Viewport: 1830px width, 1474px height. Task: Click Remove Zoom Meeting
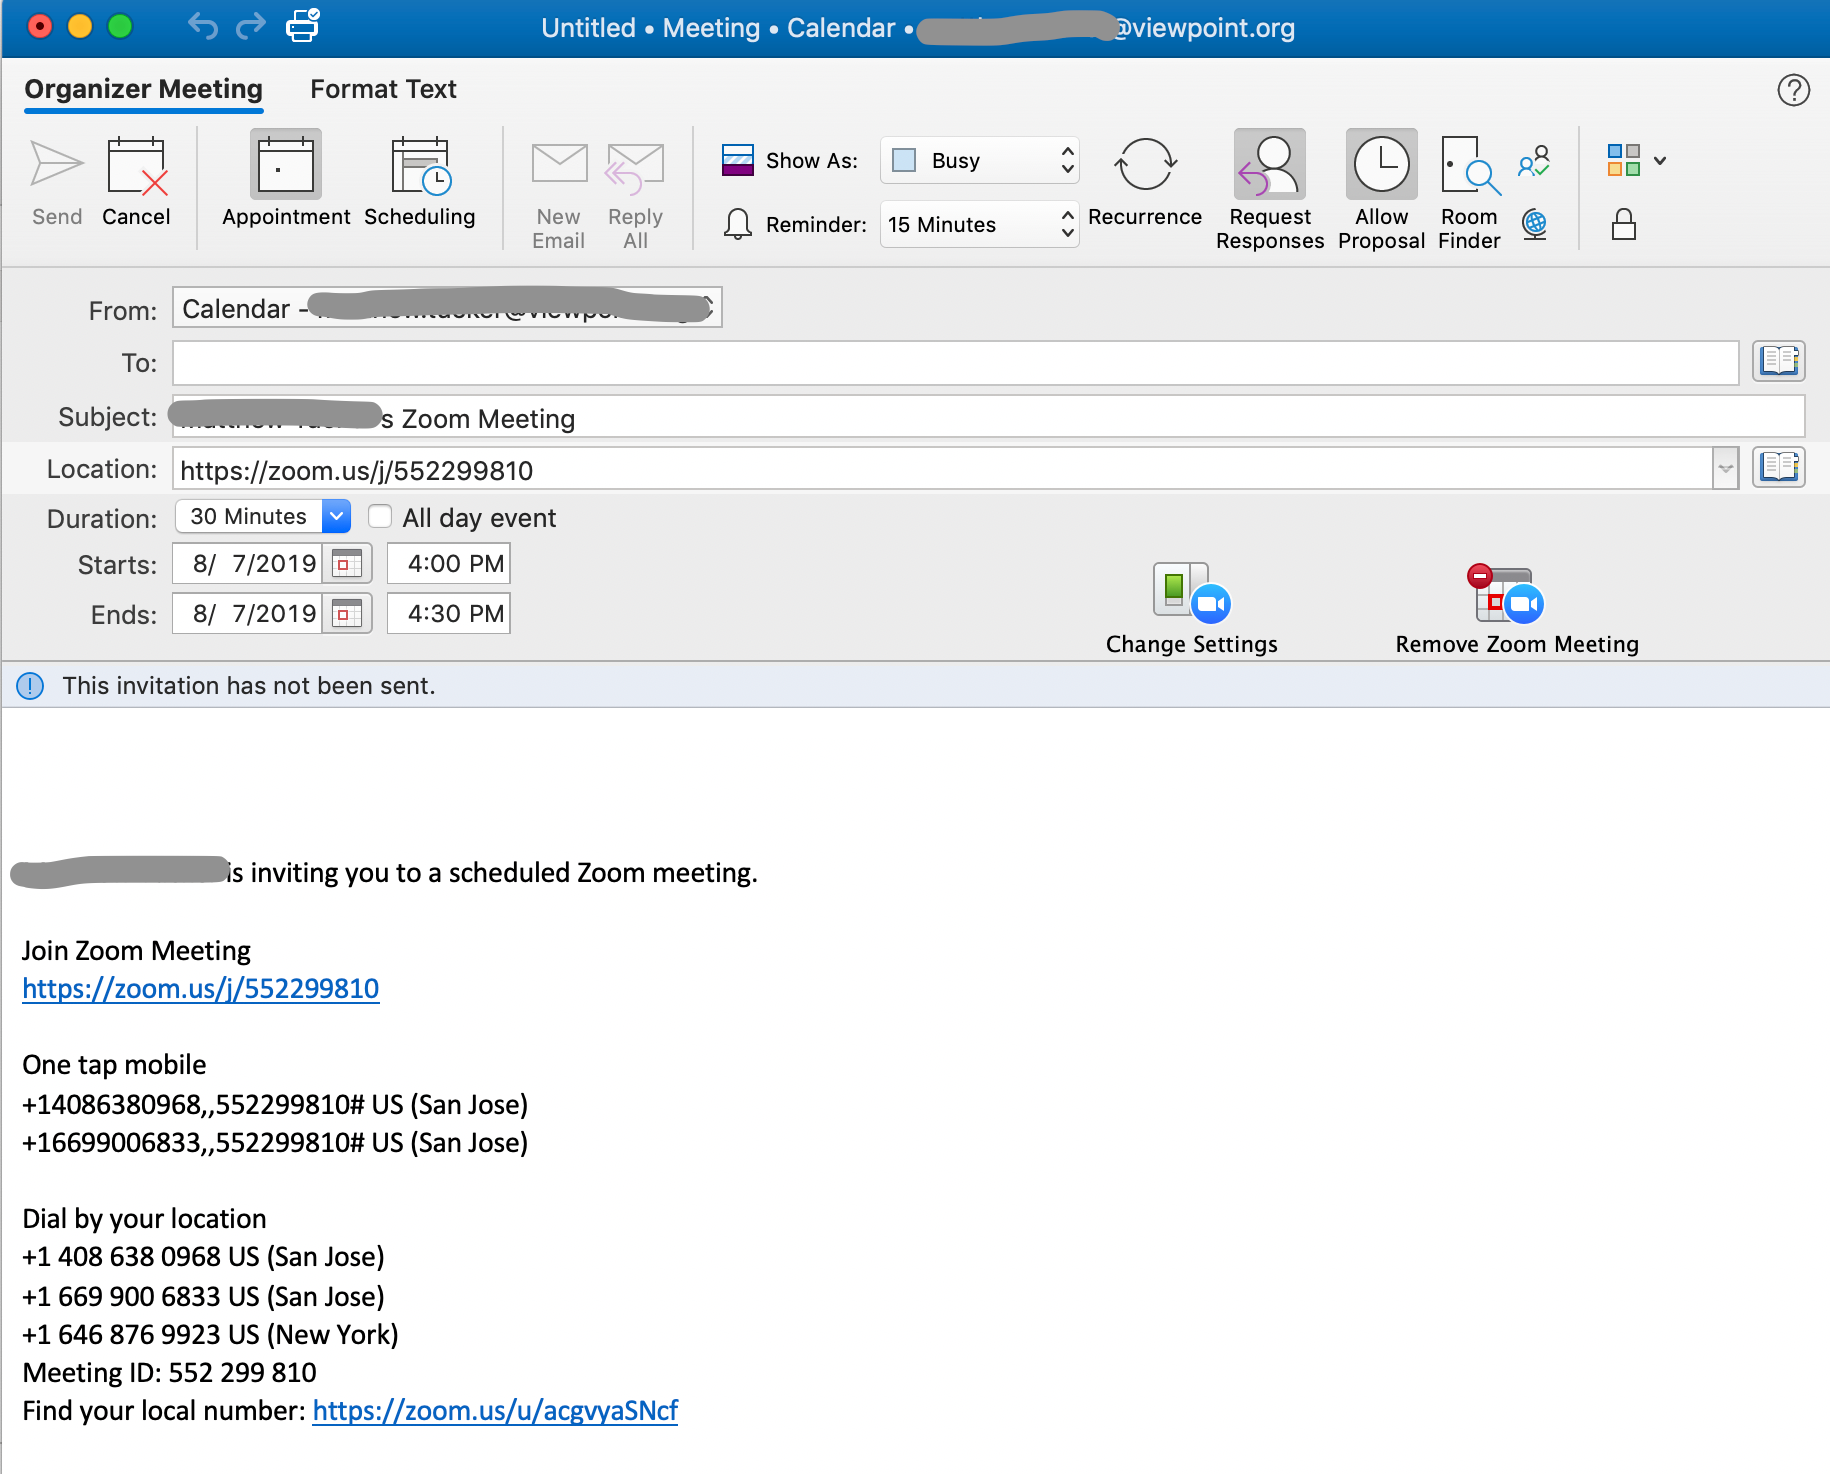1517,608
